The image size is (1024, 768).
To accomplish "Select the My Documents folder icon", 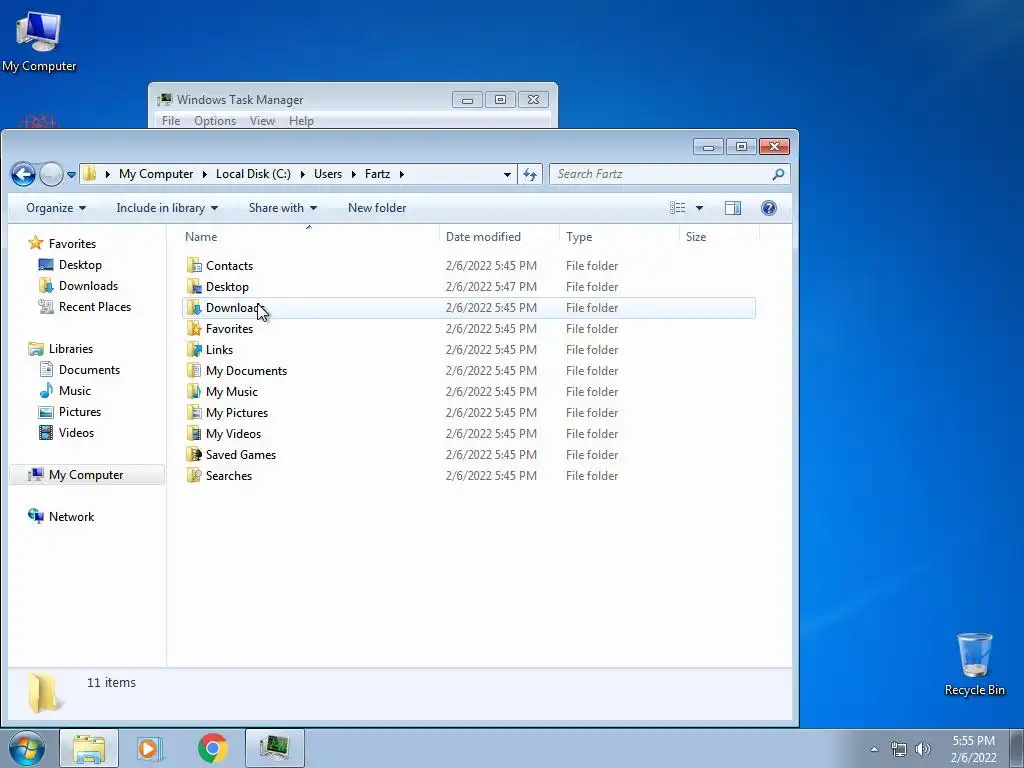I will pyautogui.click(x=194, y=370).
